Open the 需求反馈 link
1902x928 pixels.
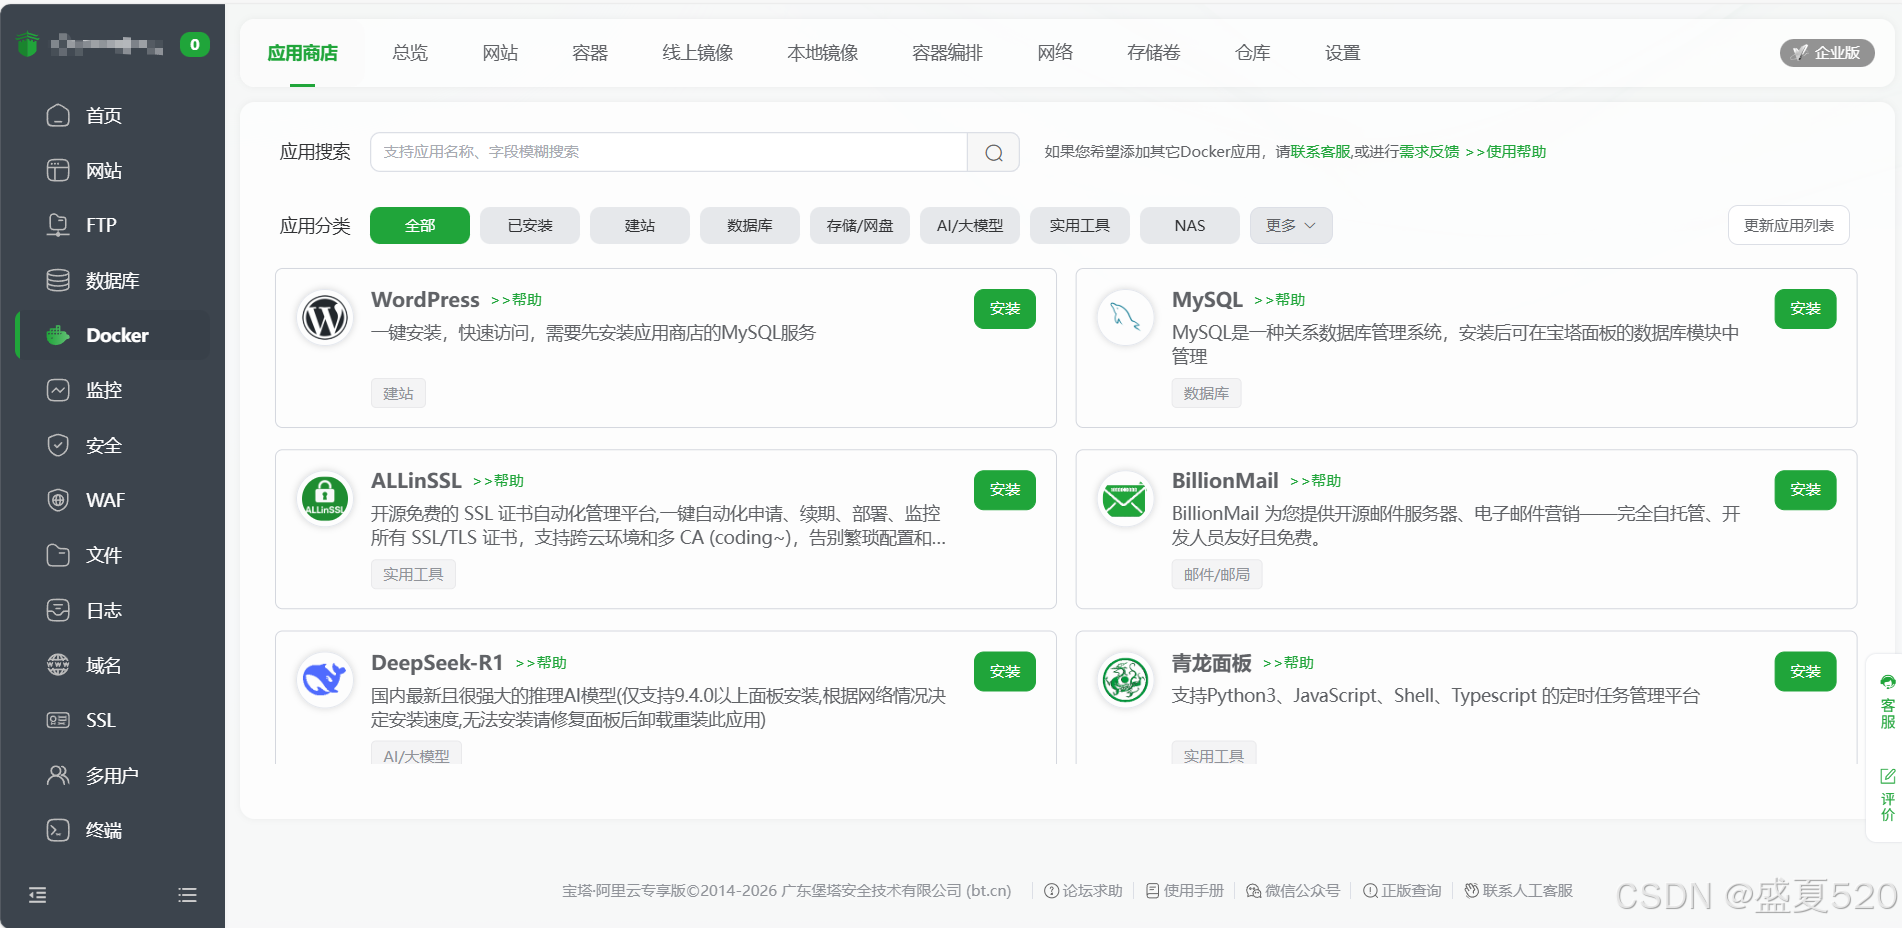pyautogui.click(x=1429, y=152)
